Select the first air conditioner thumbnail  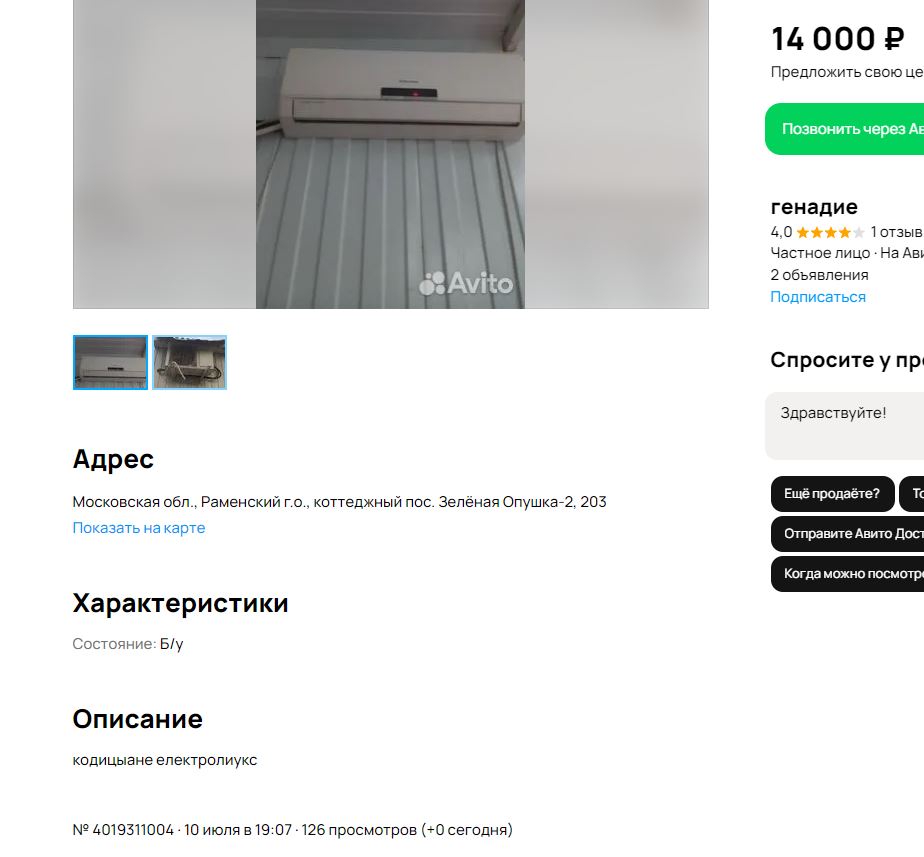pyautogui.click(x=110, y=362)
